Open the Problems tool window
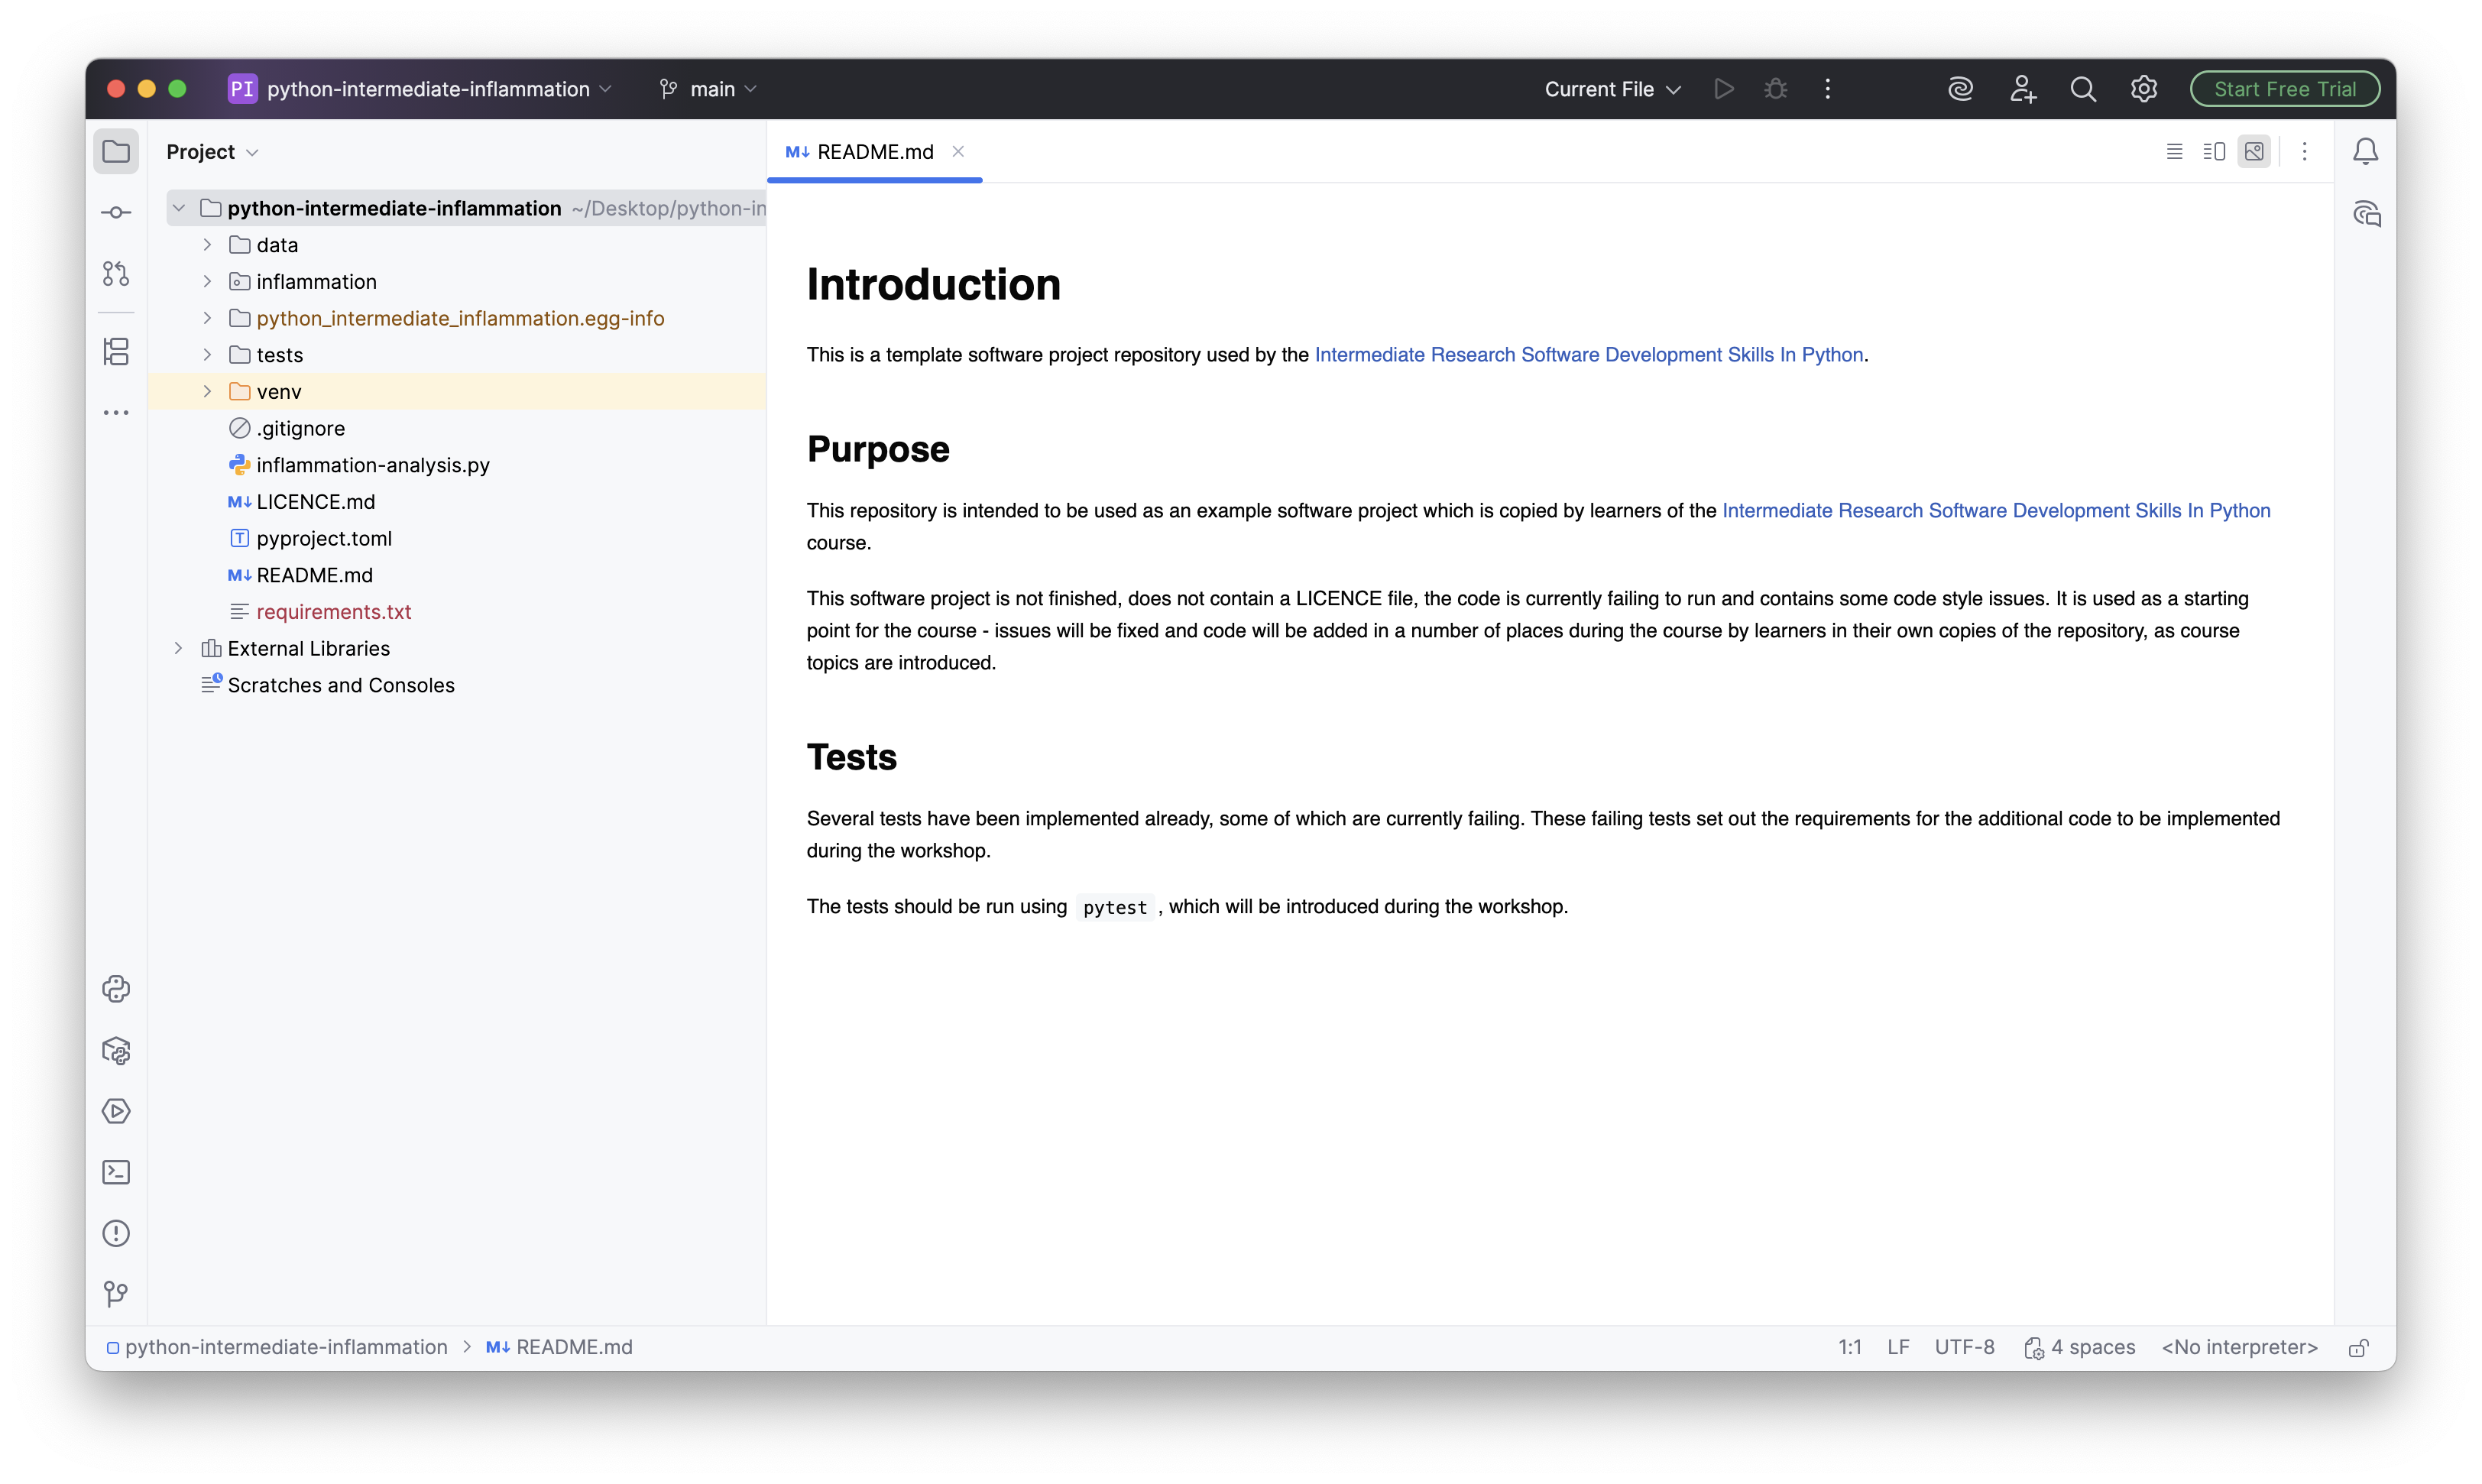 tap(116, 1233)
